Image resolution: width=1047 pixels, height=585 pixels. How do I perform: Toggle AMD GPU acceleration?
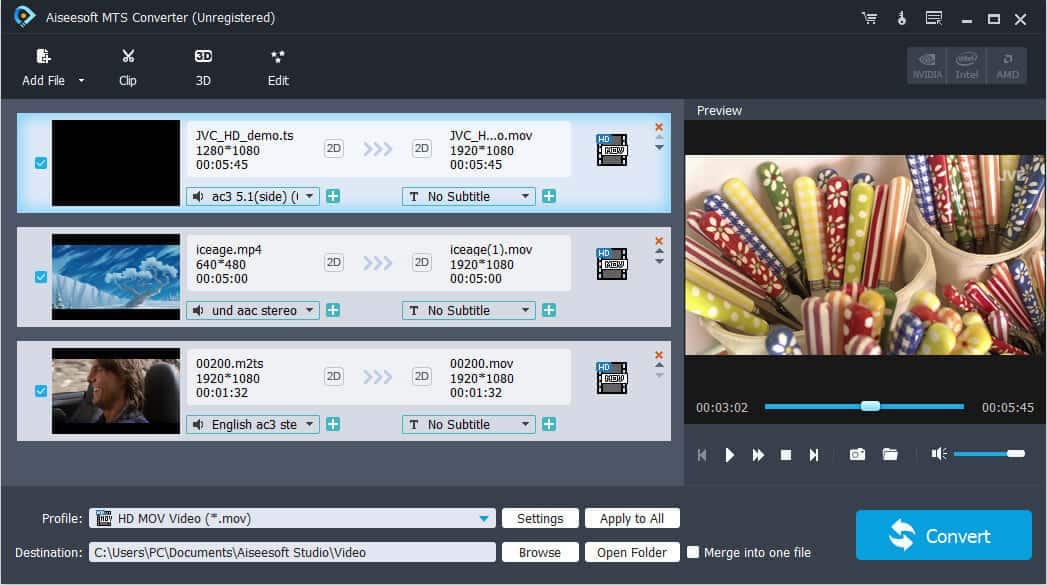1007,65
